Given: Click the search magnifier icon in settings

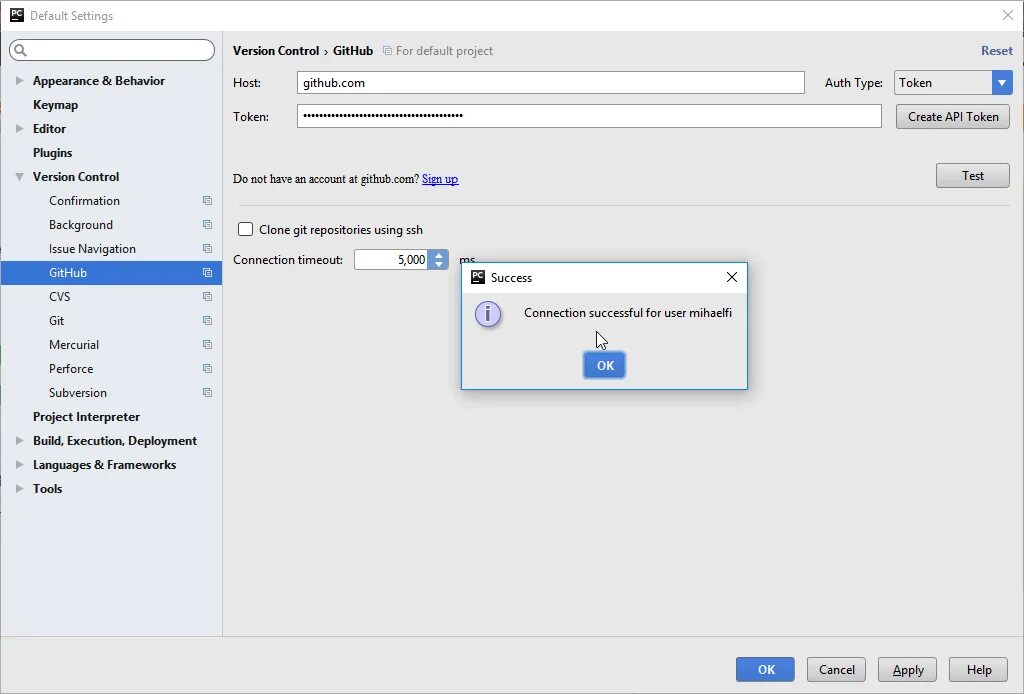Looking at the screenshot, I should [20, 50].
